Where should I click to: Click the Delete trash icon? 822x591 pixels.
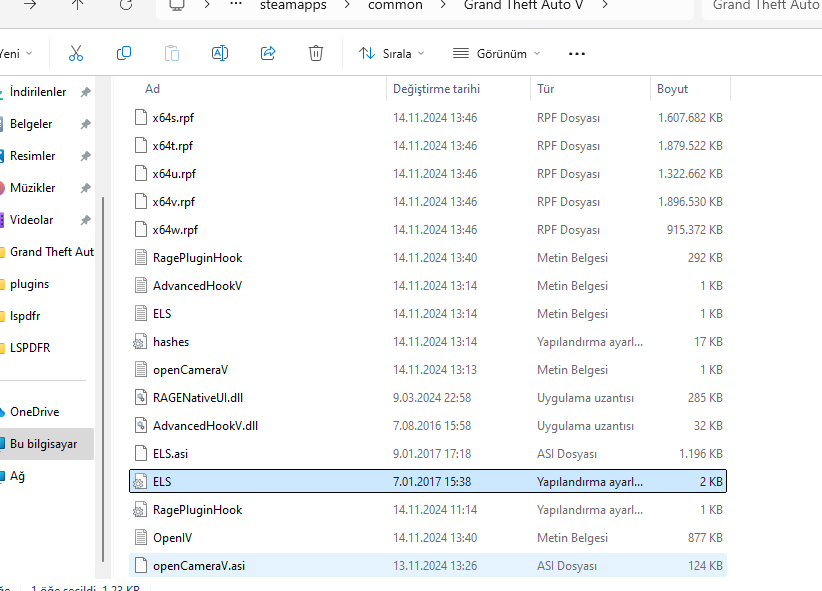[x=316, y=53]
